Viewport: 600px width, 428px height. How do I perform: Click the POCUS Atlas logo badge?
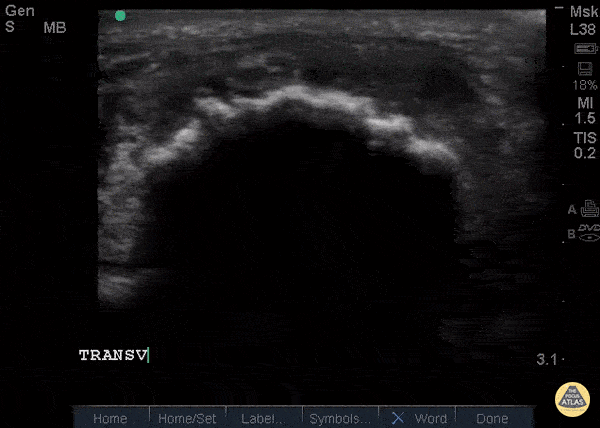click(572, 399)
